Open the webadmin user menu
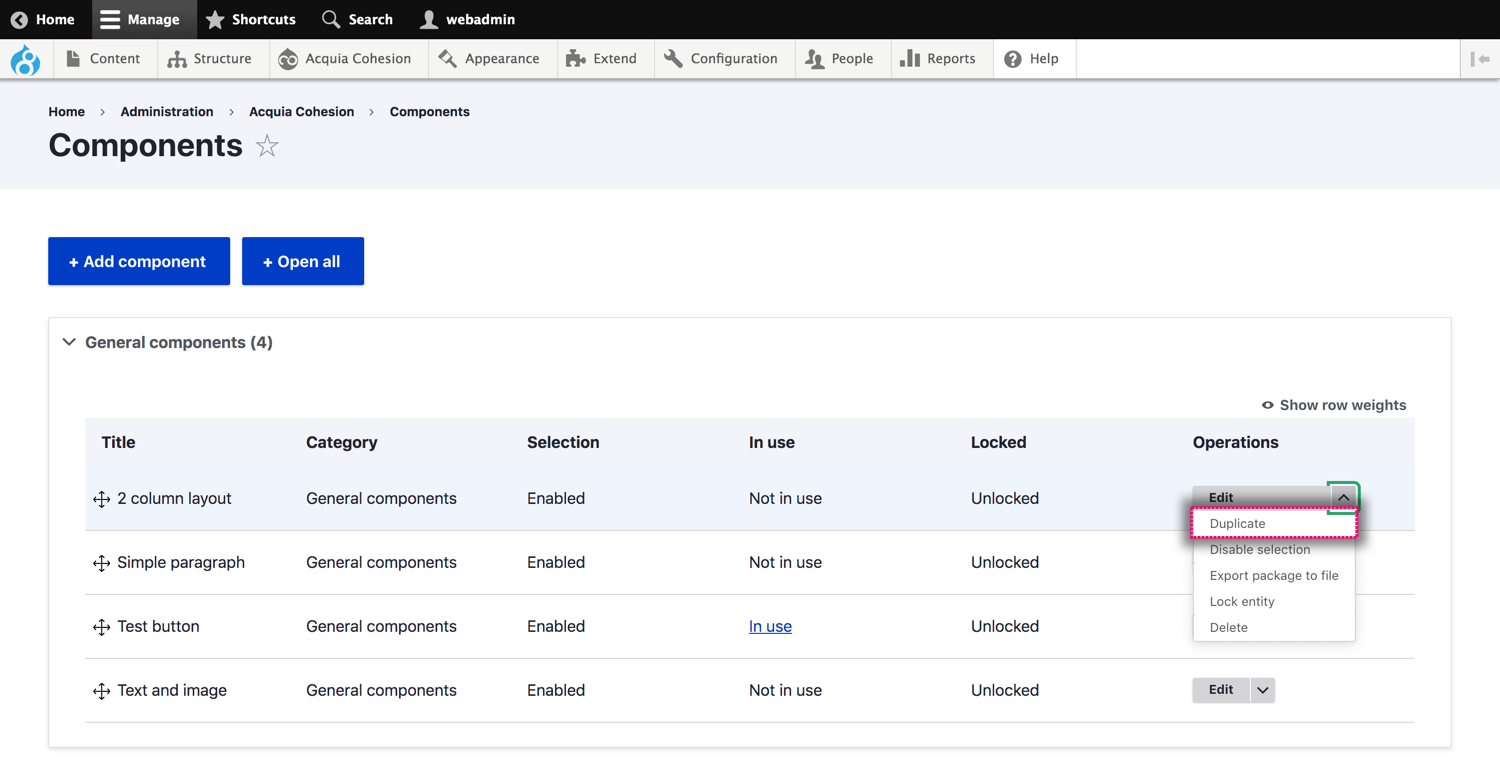 coord(467,19)
